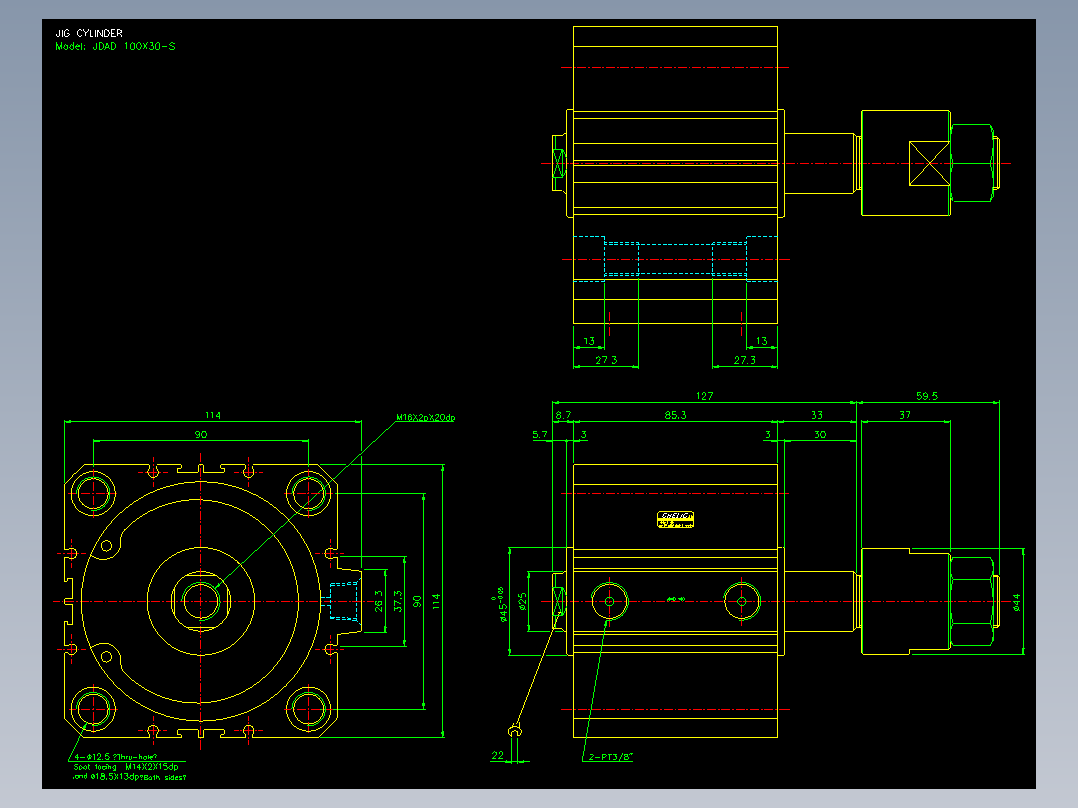Select the 'Model: JDAD 100X30-S' label

tap(116, 47)
